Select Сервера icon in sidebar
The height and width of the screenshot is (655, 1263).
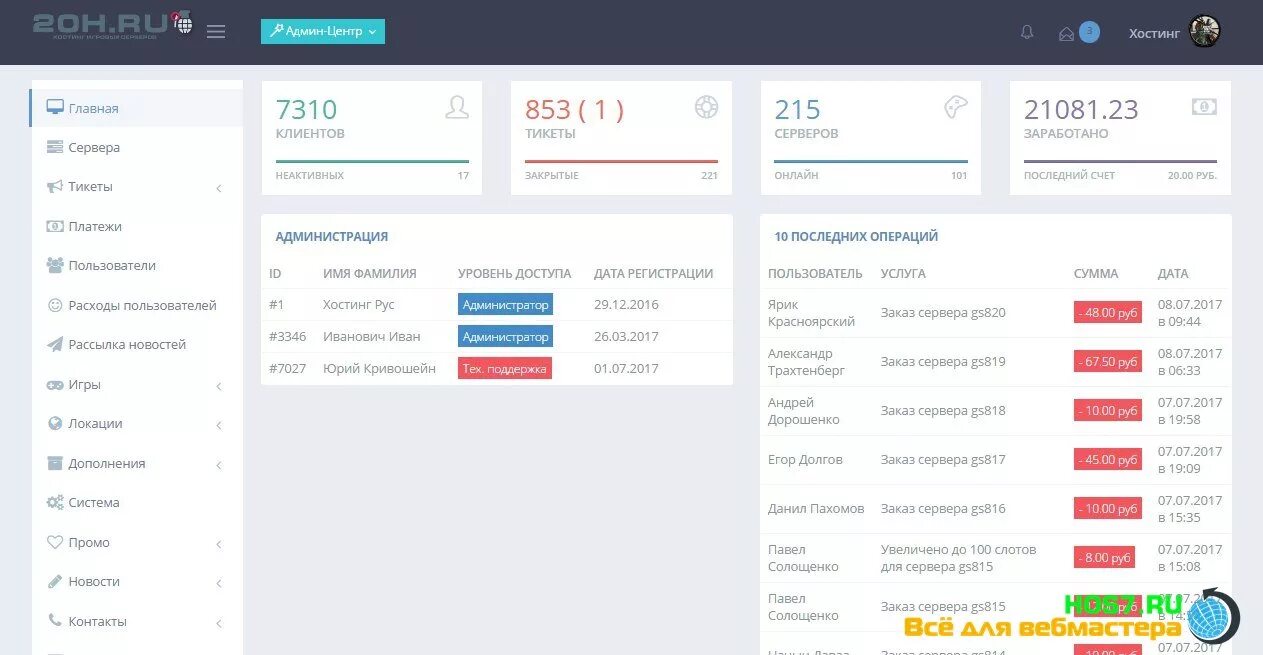[x=55, y=147]
